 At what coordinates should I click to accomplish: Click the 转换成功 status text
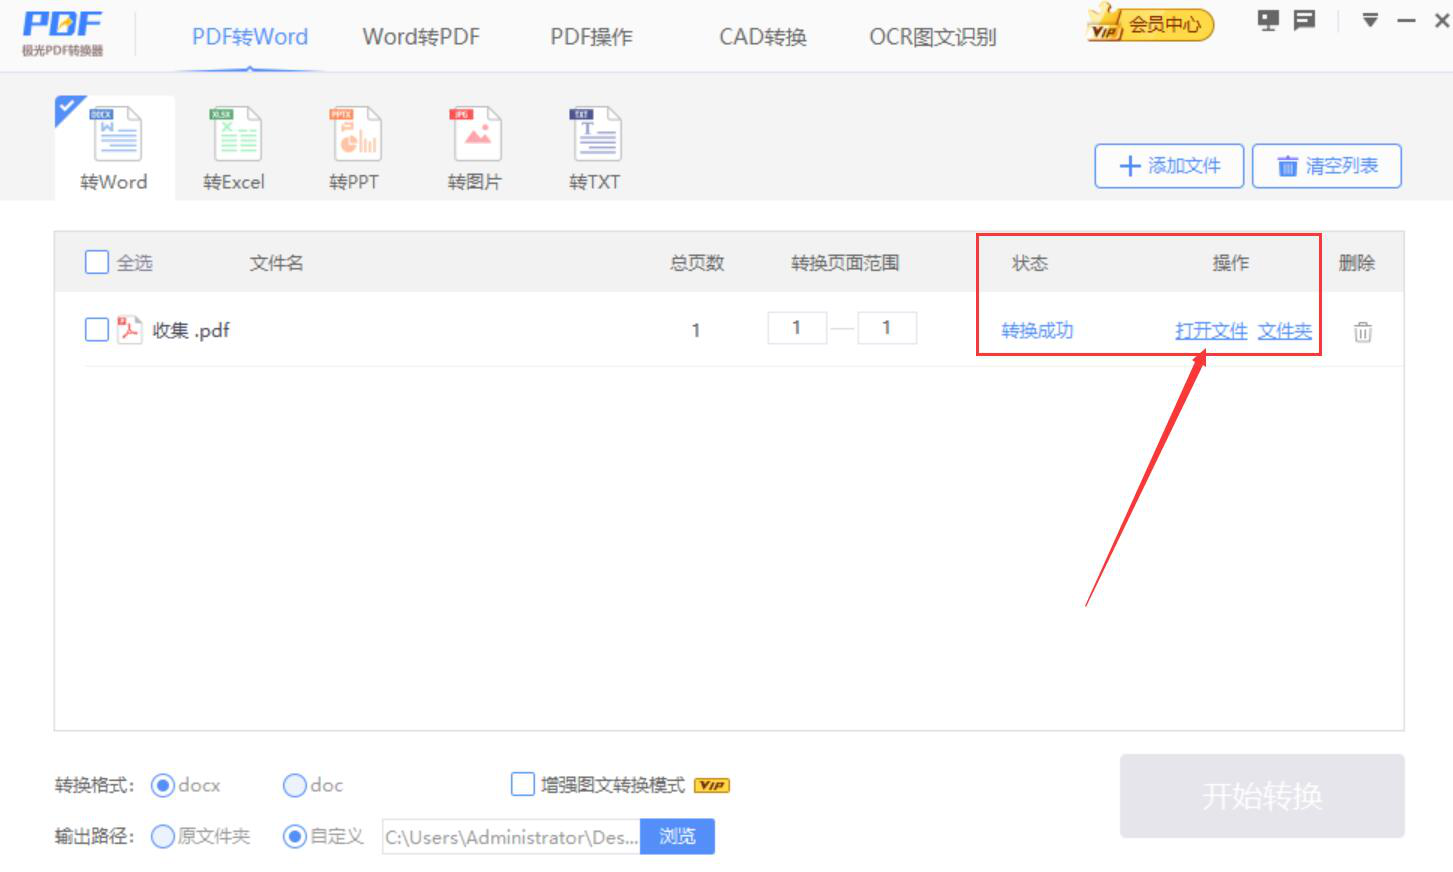[x=1037, y=330]
